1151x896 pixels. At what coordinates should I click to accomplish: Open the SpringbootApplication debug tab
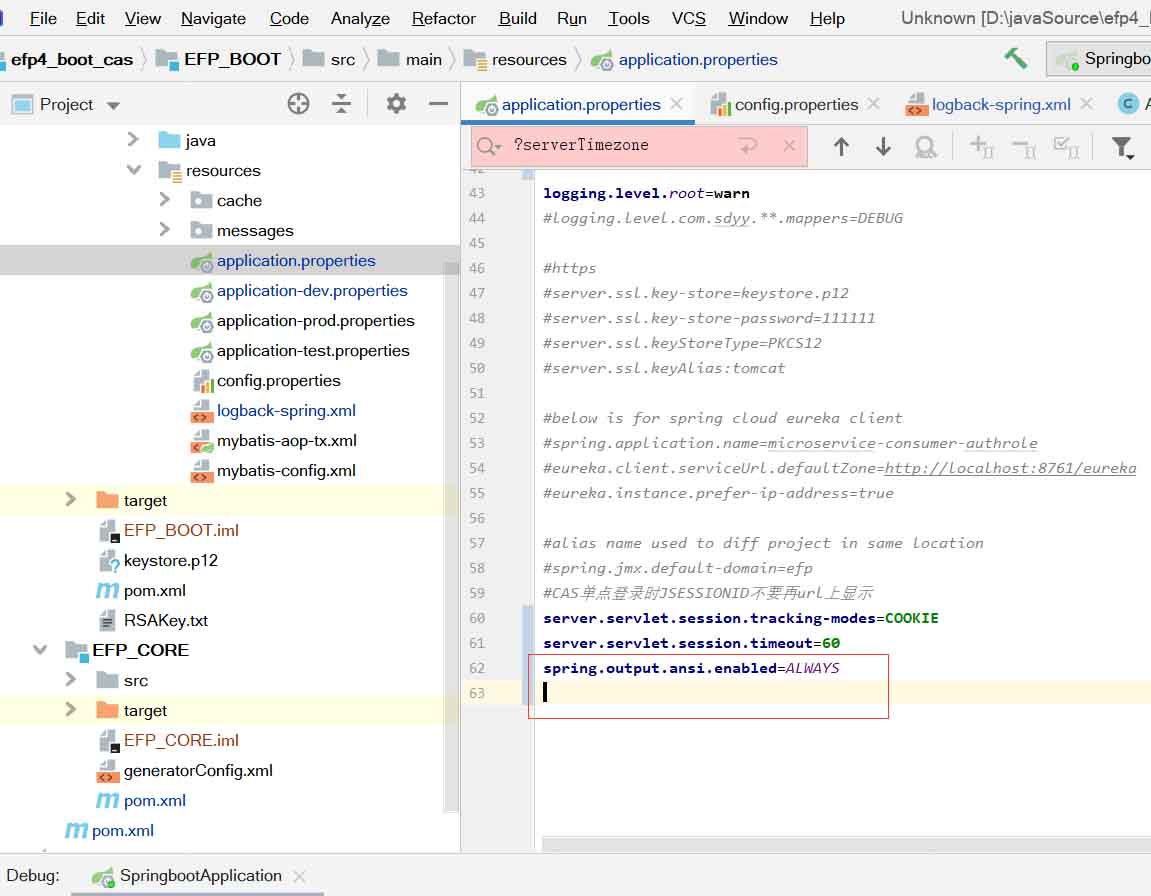point(200,876)
